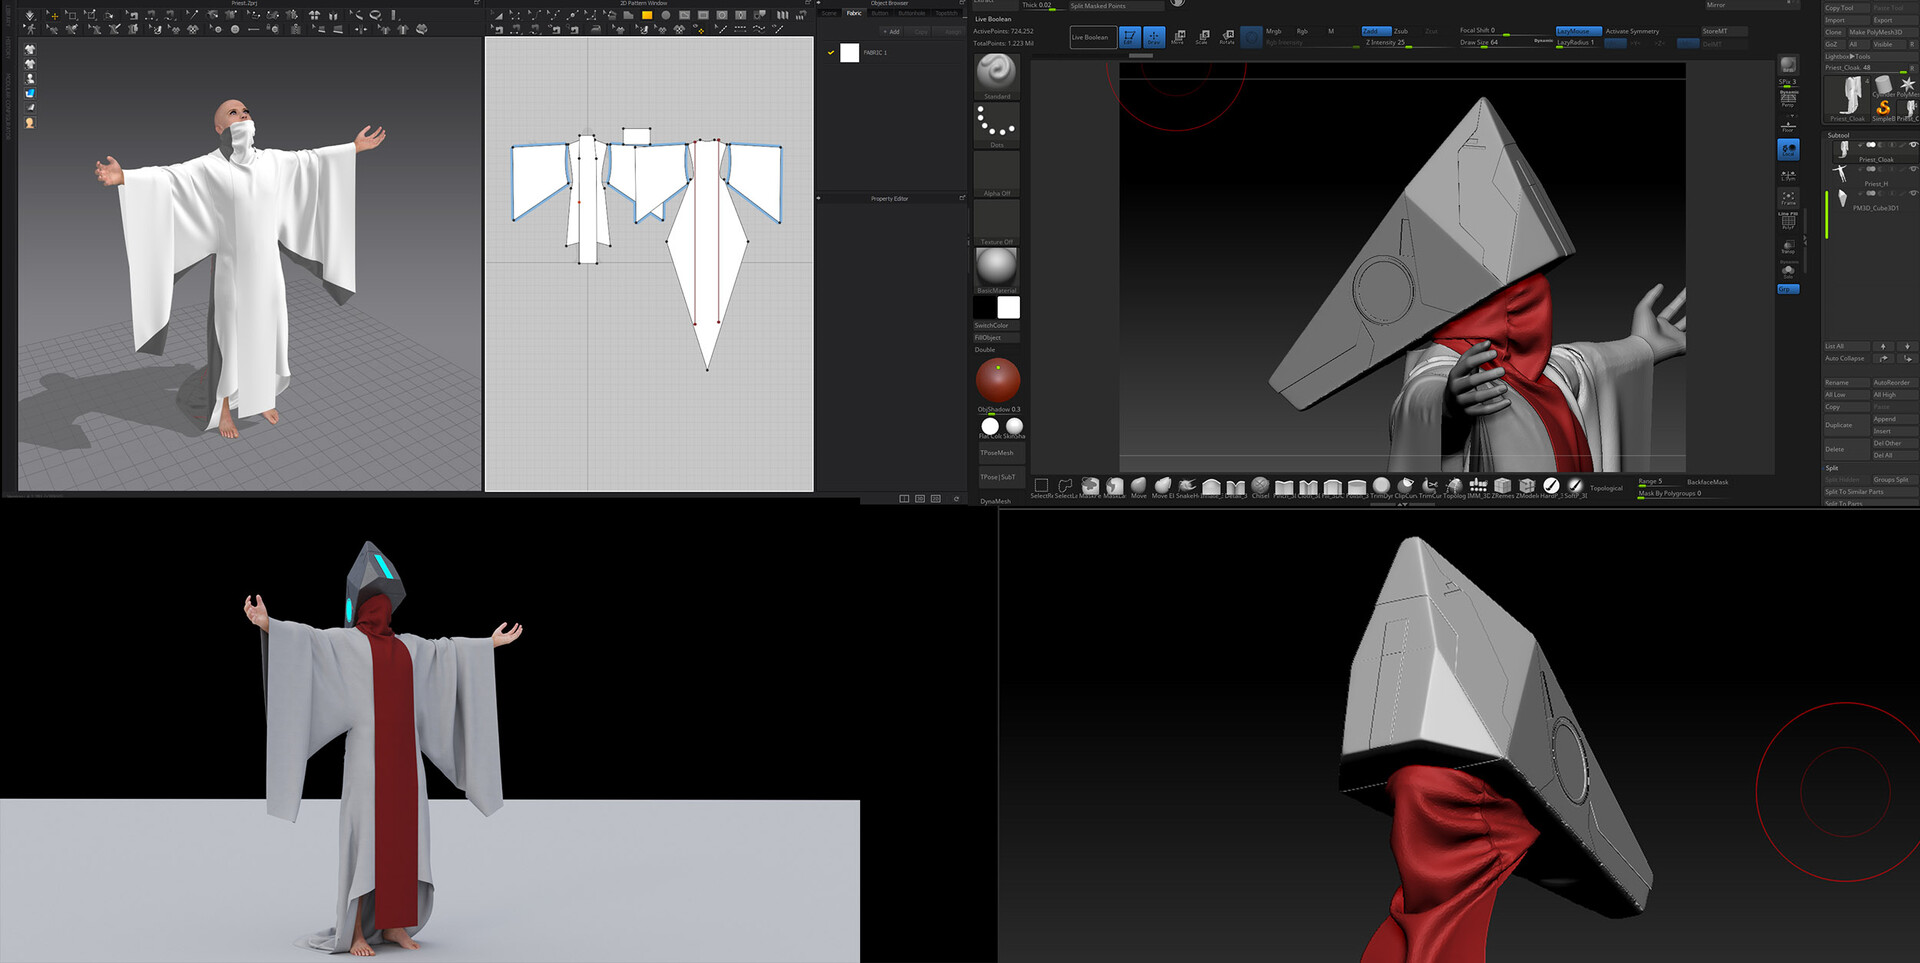Viewport: 1920px width, 963px height.
Task: Select the Move gizmo icon
Action: [1178, 37]
